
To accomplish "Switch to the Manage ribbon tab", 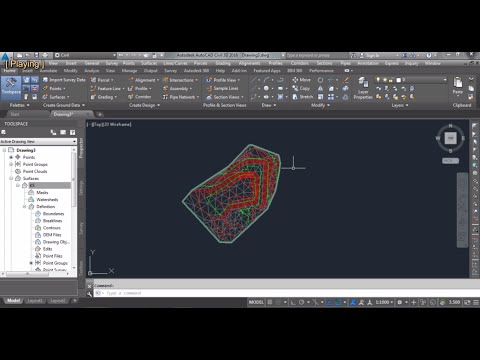I will (129, 71).
